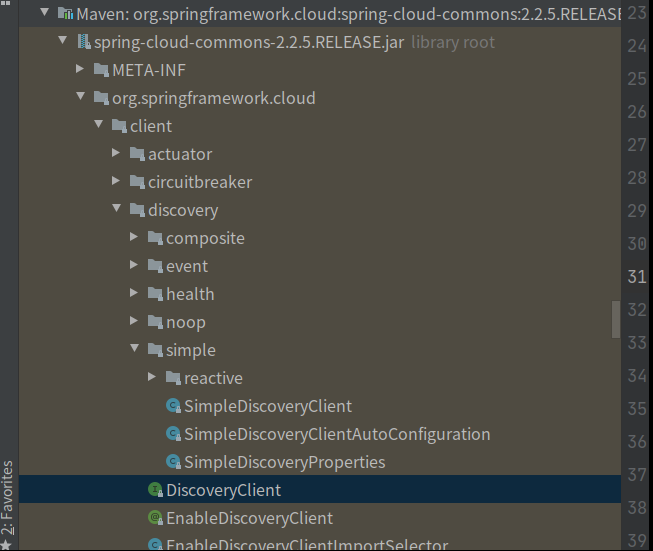This screenshot has width=653, height=551.
Task: Click the META-INF folder icon
Action: pos(102,70)
